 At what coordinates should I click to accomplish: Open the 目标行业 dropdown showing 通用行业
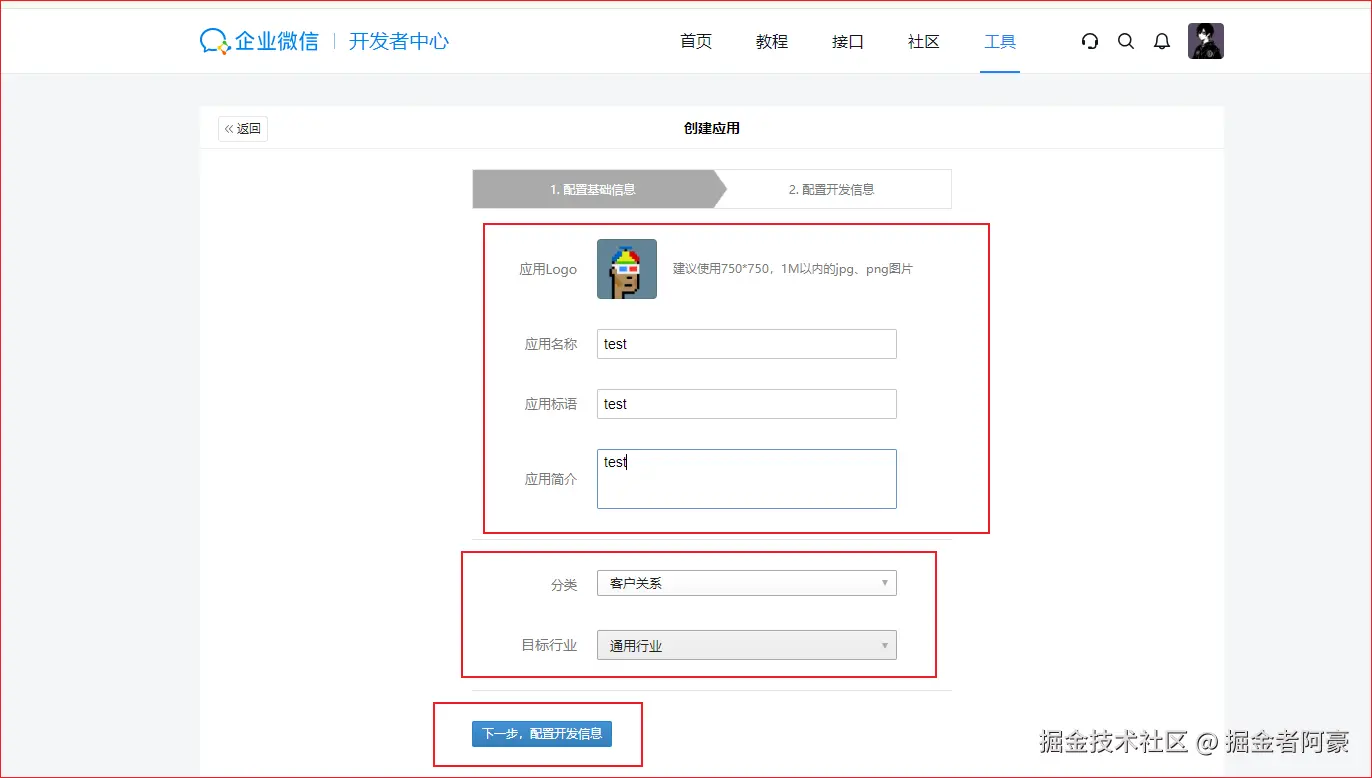[x=747, y=645]
